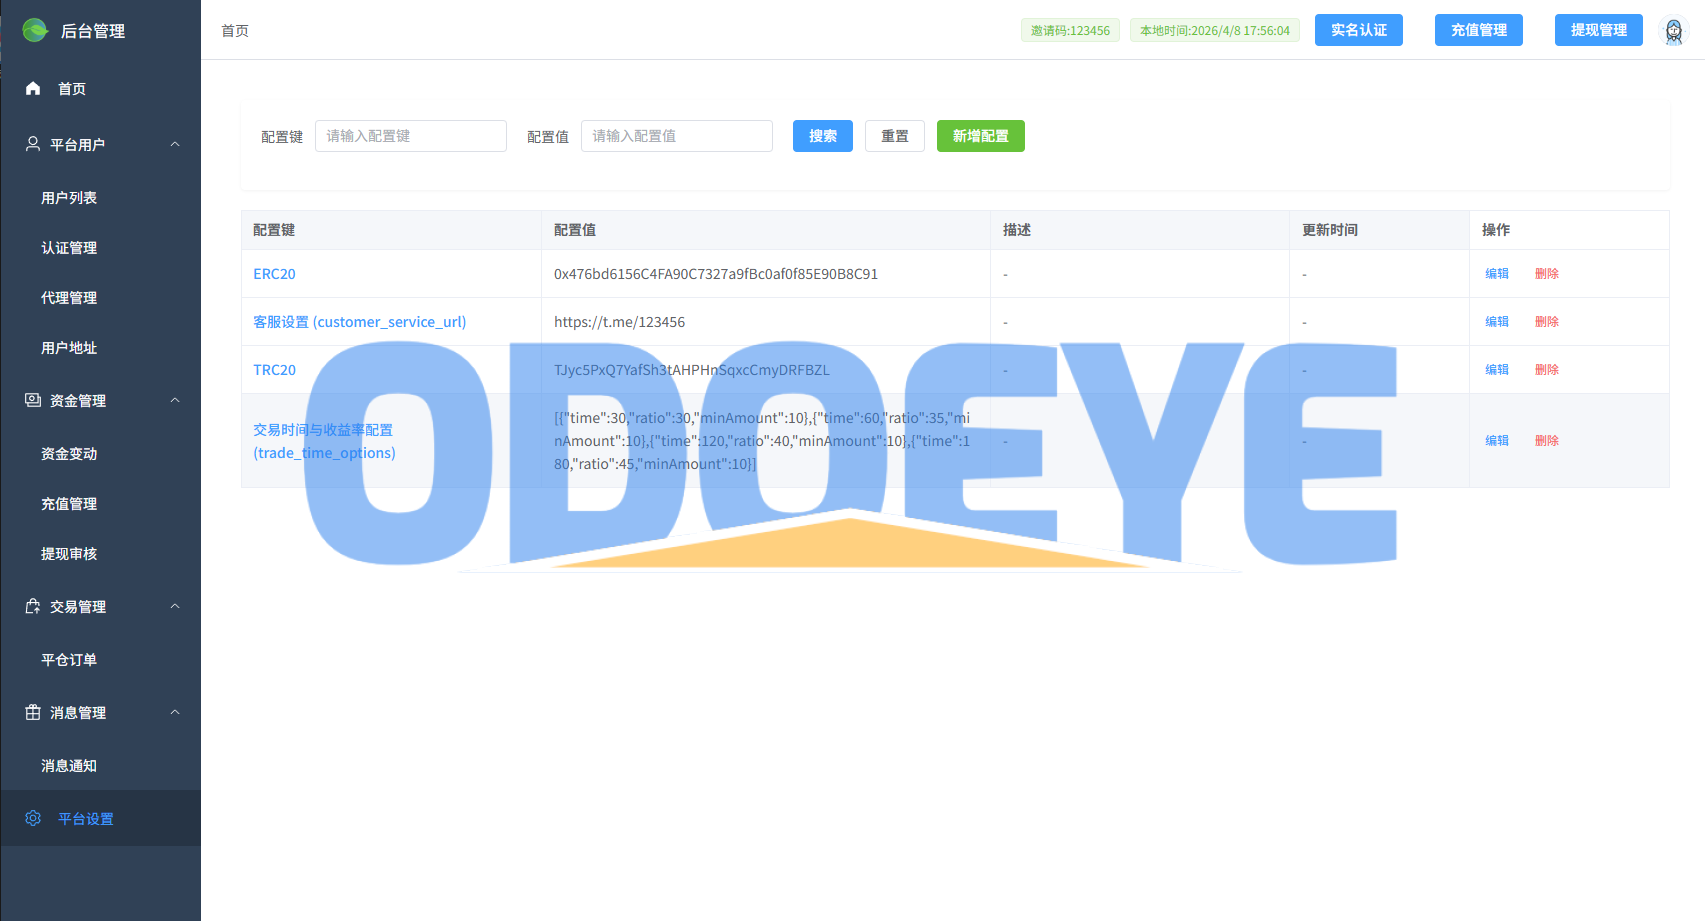The height and width of the screenshot is (921, 1705).
Task: Click the green leaf logo icon
Action: tap(35, 30)
